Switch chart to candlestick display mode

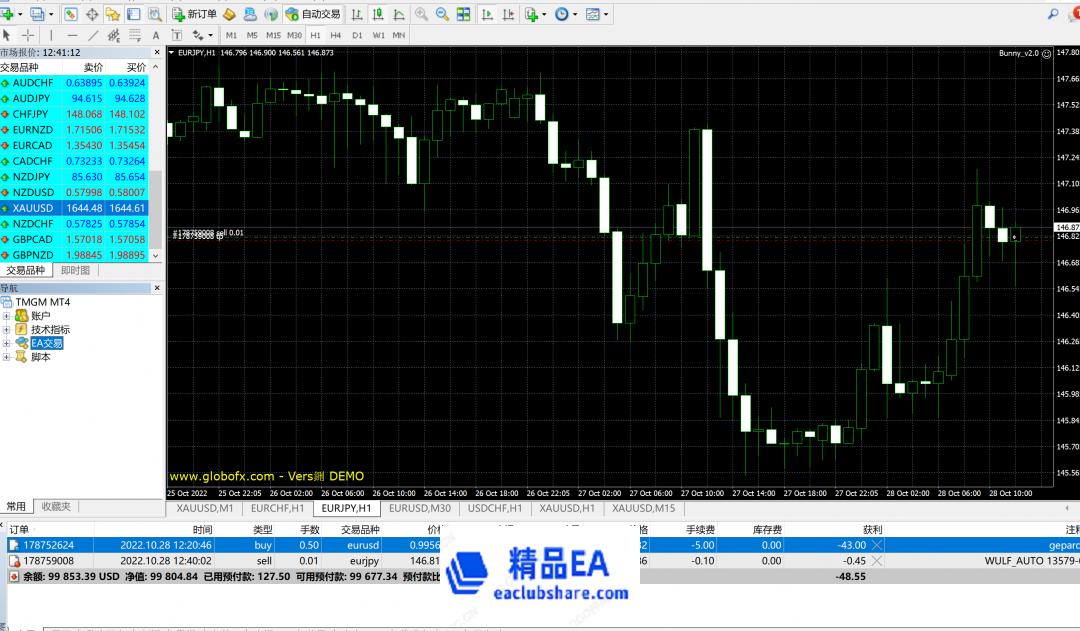tap(378, 14)
